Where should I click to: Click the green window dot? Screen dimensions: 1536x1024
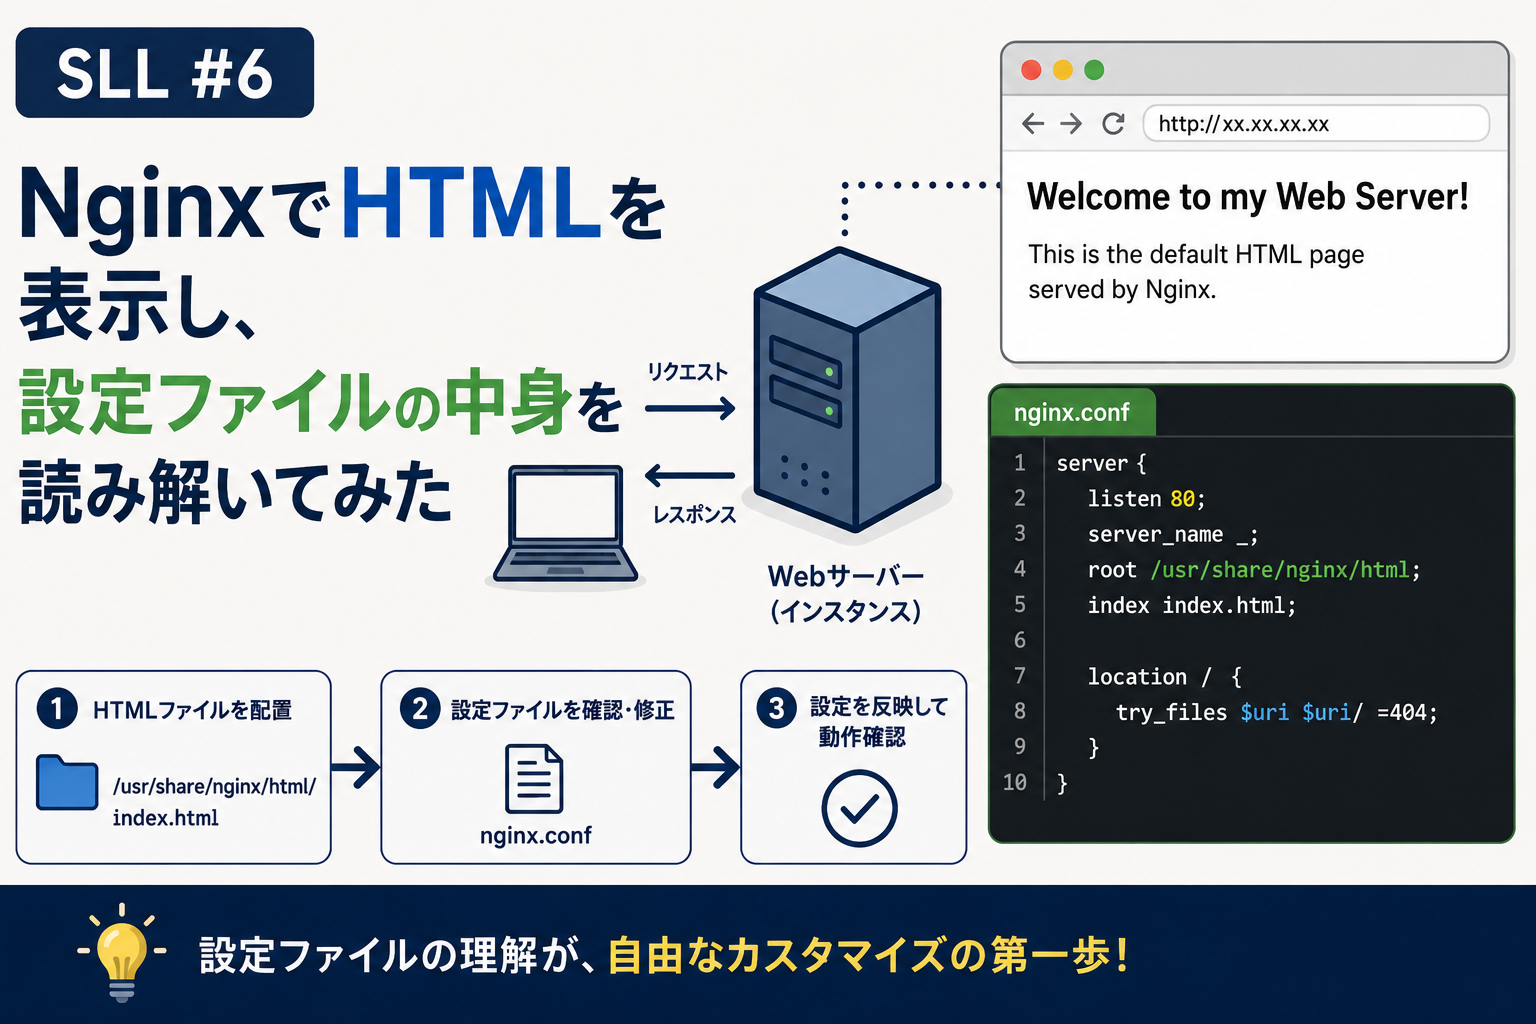[x=1094, y=70]
